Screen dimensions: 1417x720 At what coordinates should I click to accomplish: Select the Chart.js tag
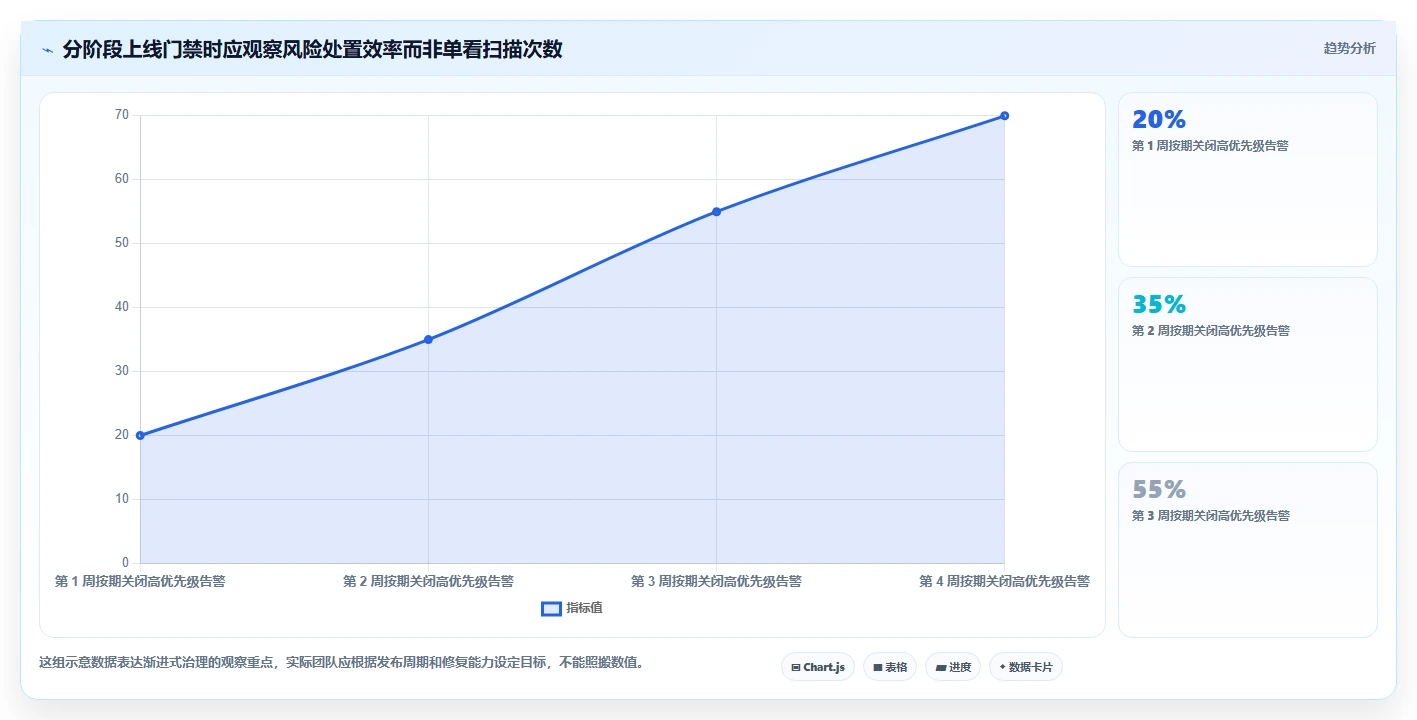click(817, 667)
